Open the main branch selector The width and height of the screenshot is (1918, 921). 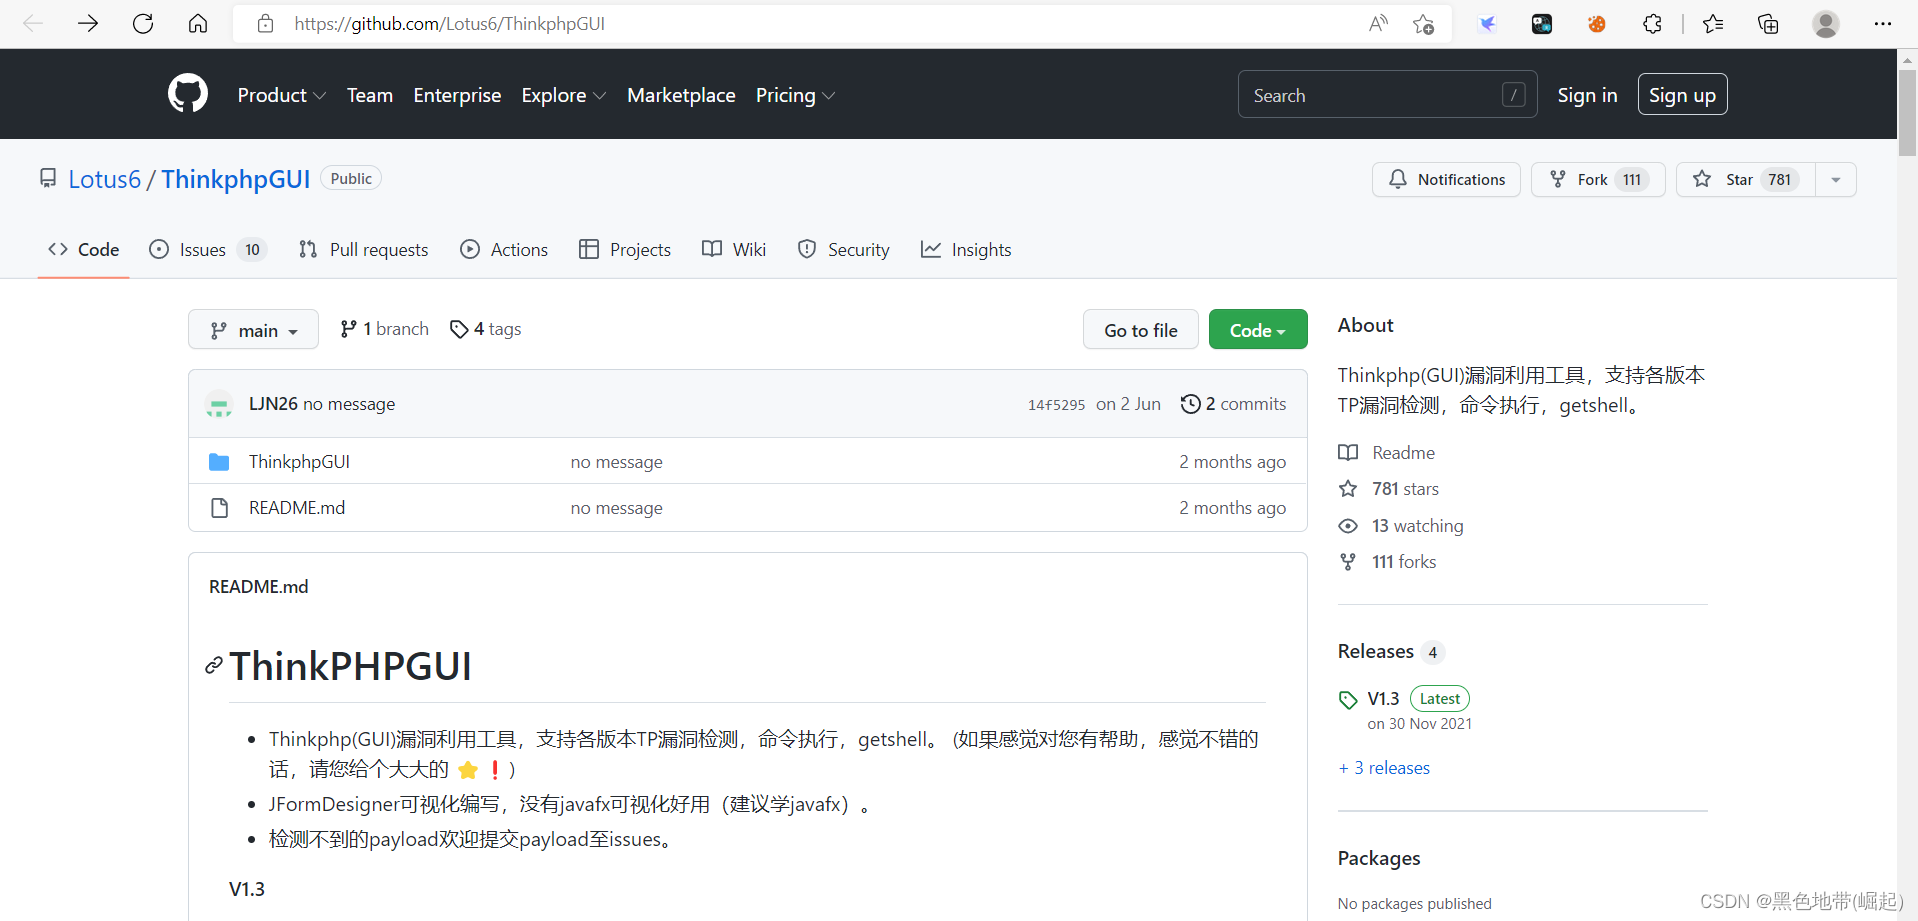point(252,329)
